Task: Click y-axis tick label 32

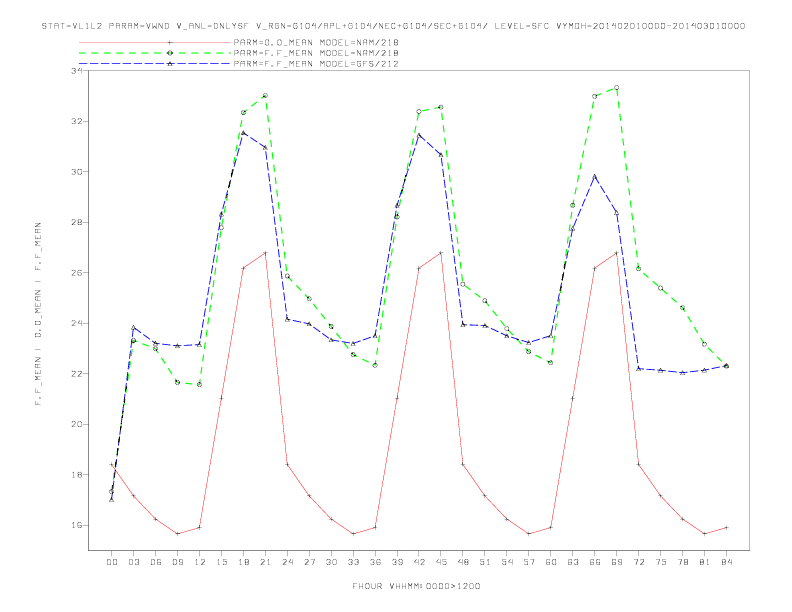Action: point(77,121)
